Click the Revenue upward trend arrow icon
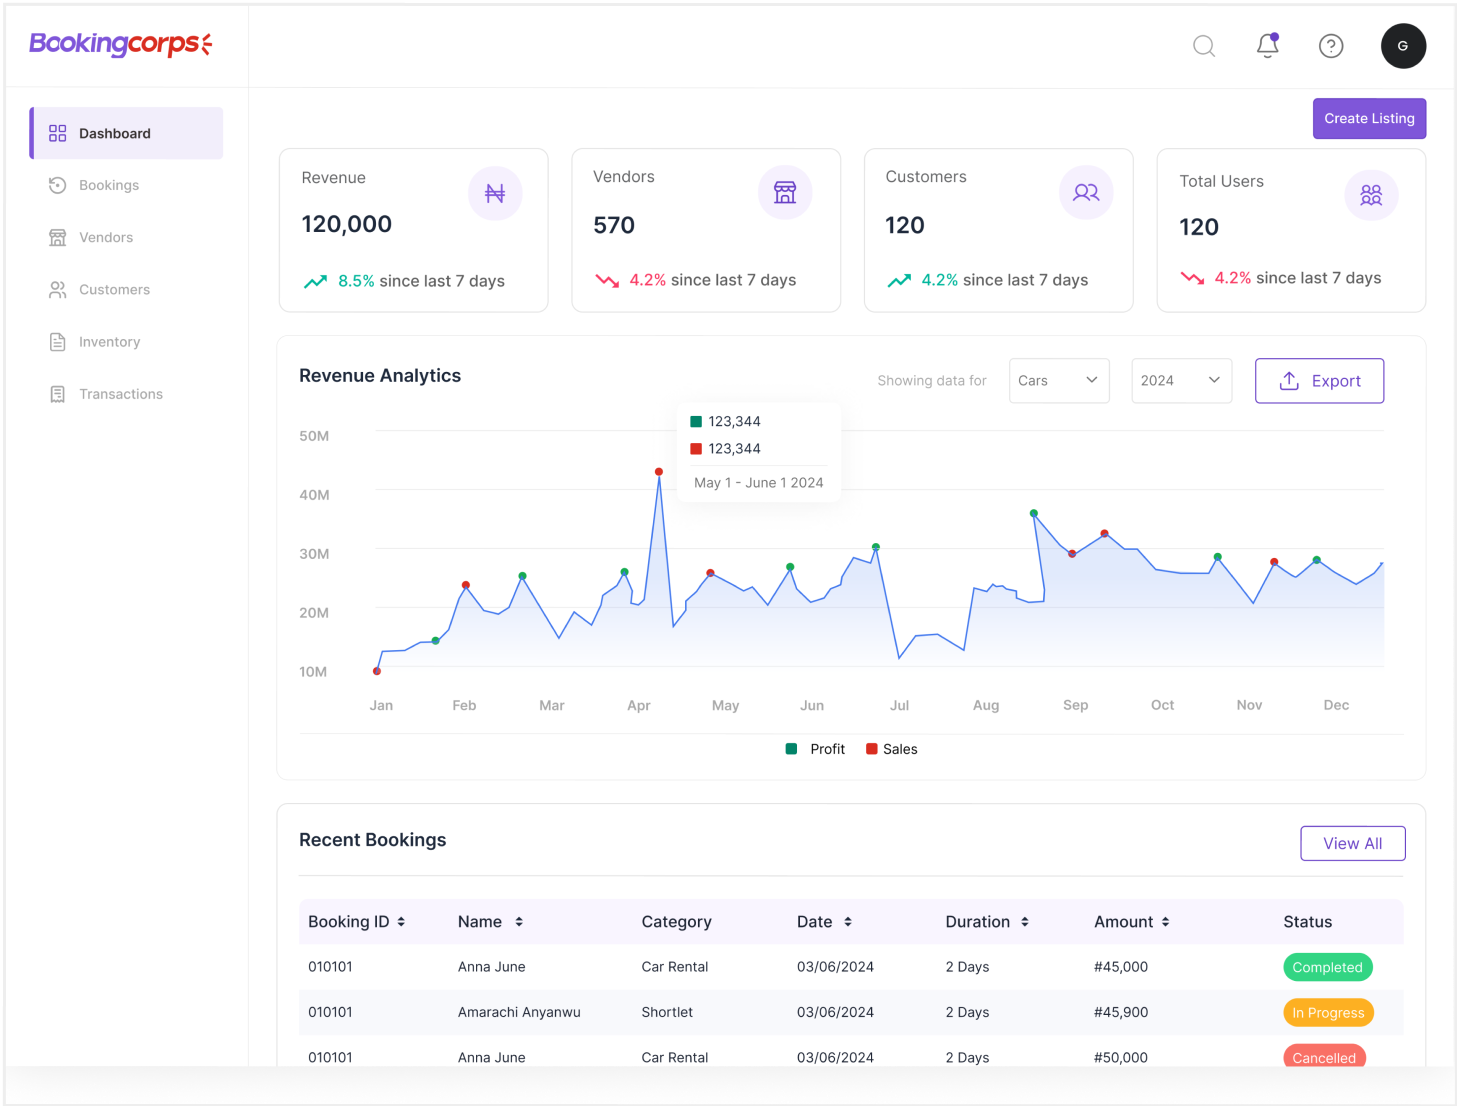Viewport: 1457px width, 1106px height. (x=316, y=282)
